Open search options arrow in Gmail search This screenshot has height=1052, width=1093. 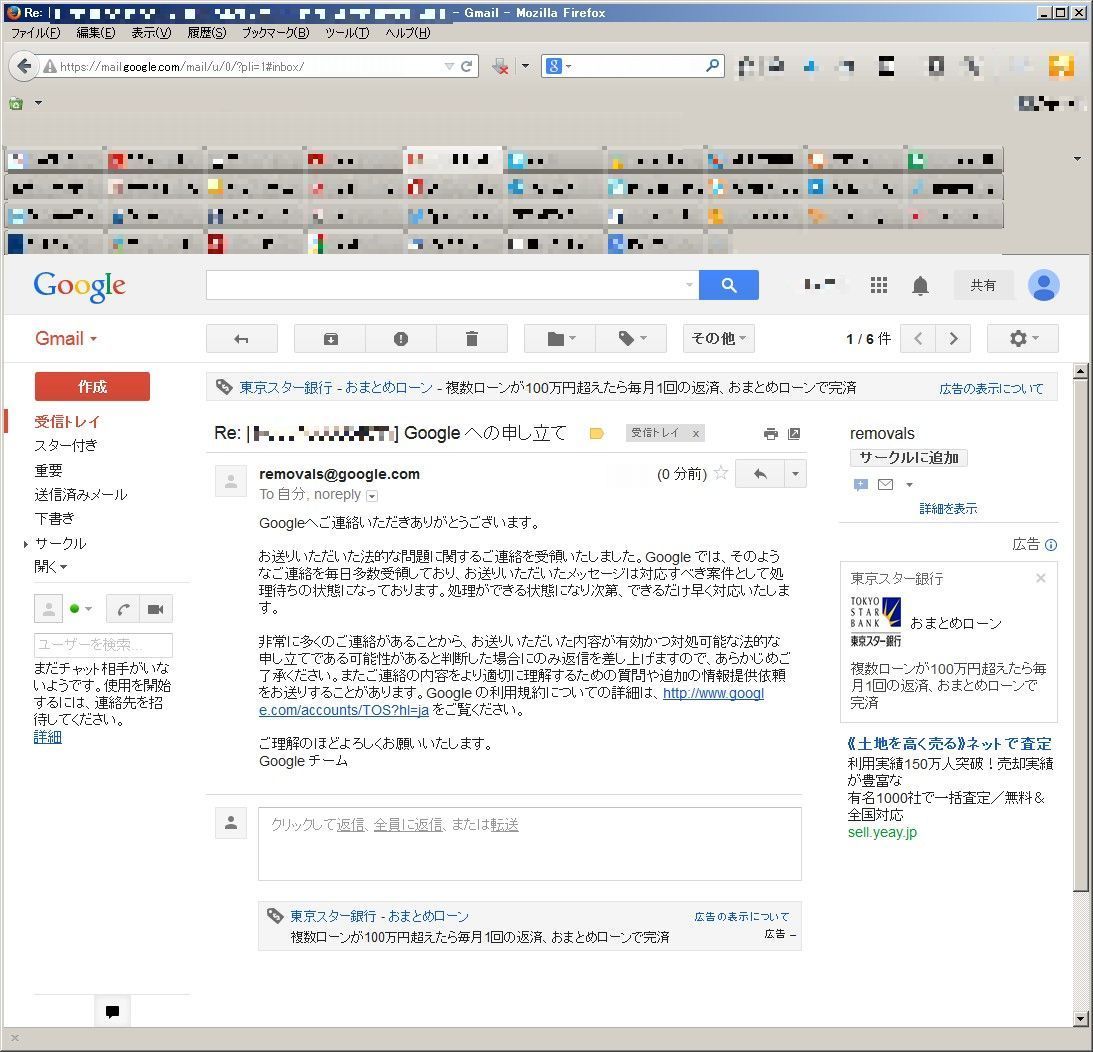click(x=689, y=284)
